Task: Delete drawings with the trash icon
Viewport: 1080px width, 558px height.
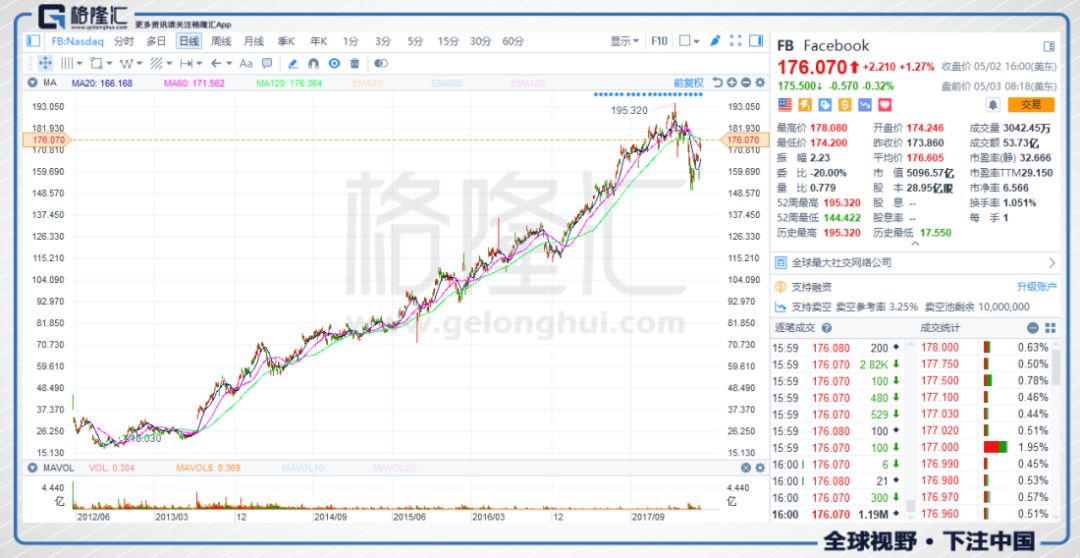Action: [x=355, y=63]
